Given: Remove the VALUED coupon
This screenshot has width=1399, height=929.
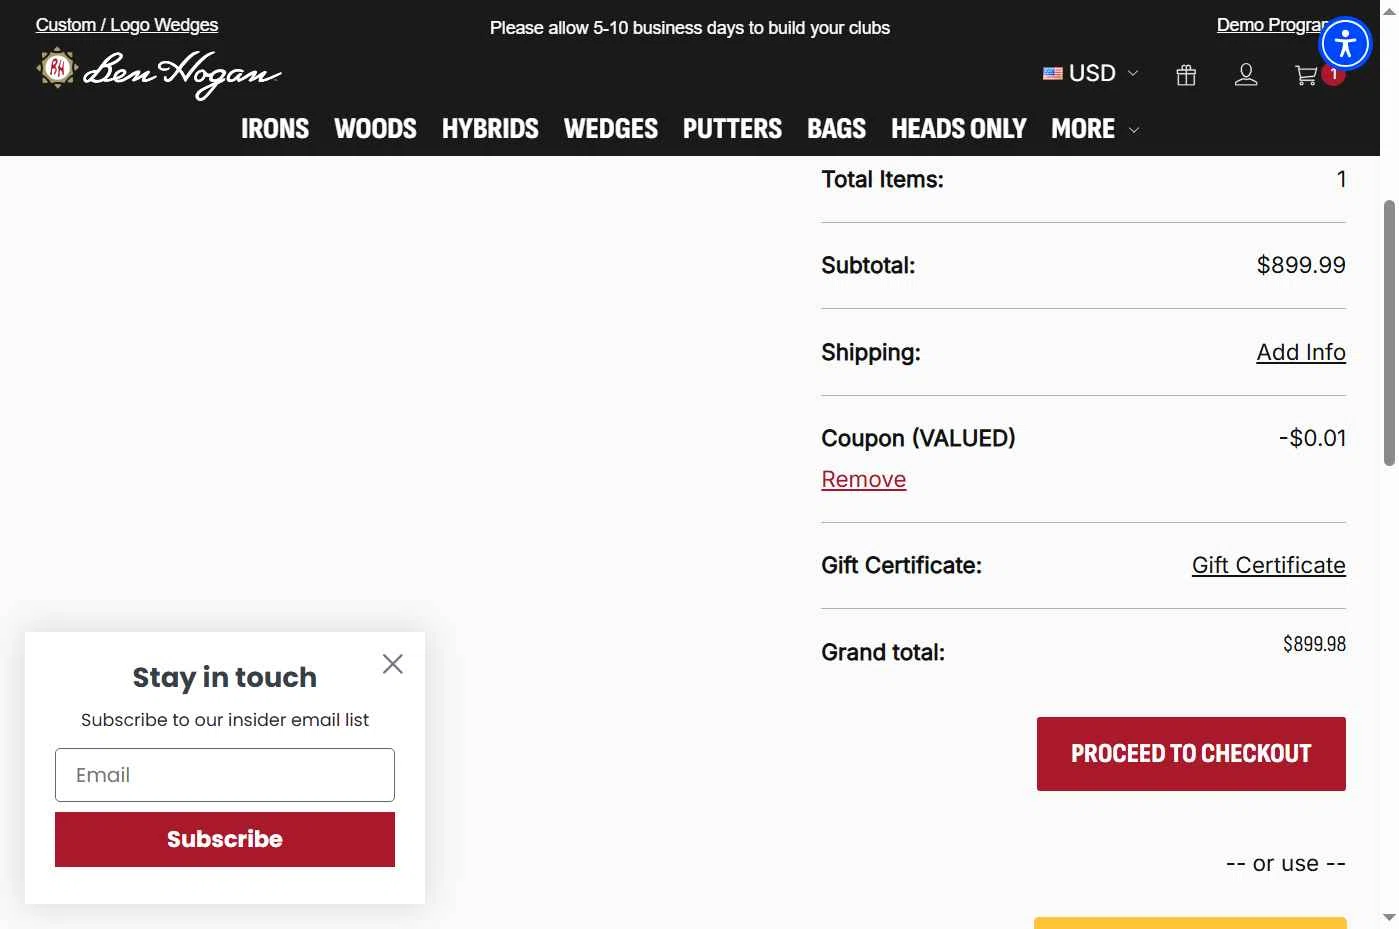Looking at the screenshot, I should click(864, 479).
